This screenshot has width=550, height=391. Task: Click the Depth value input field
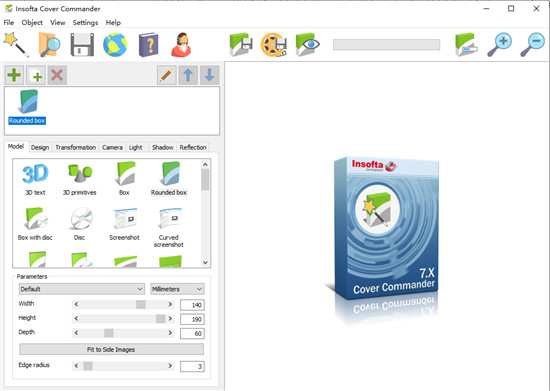192,333
